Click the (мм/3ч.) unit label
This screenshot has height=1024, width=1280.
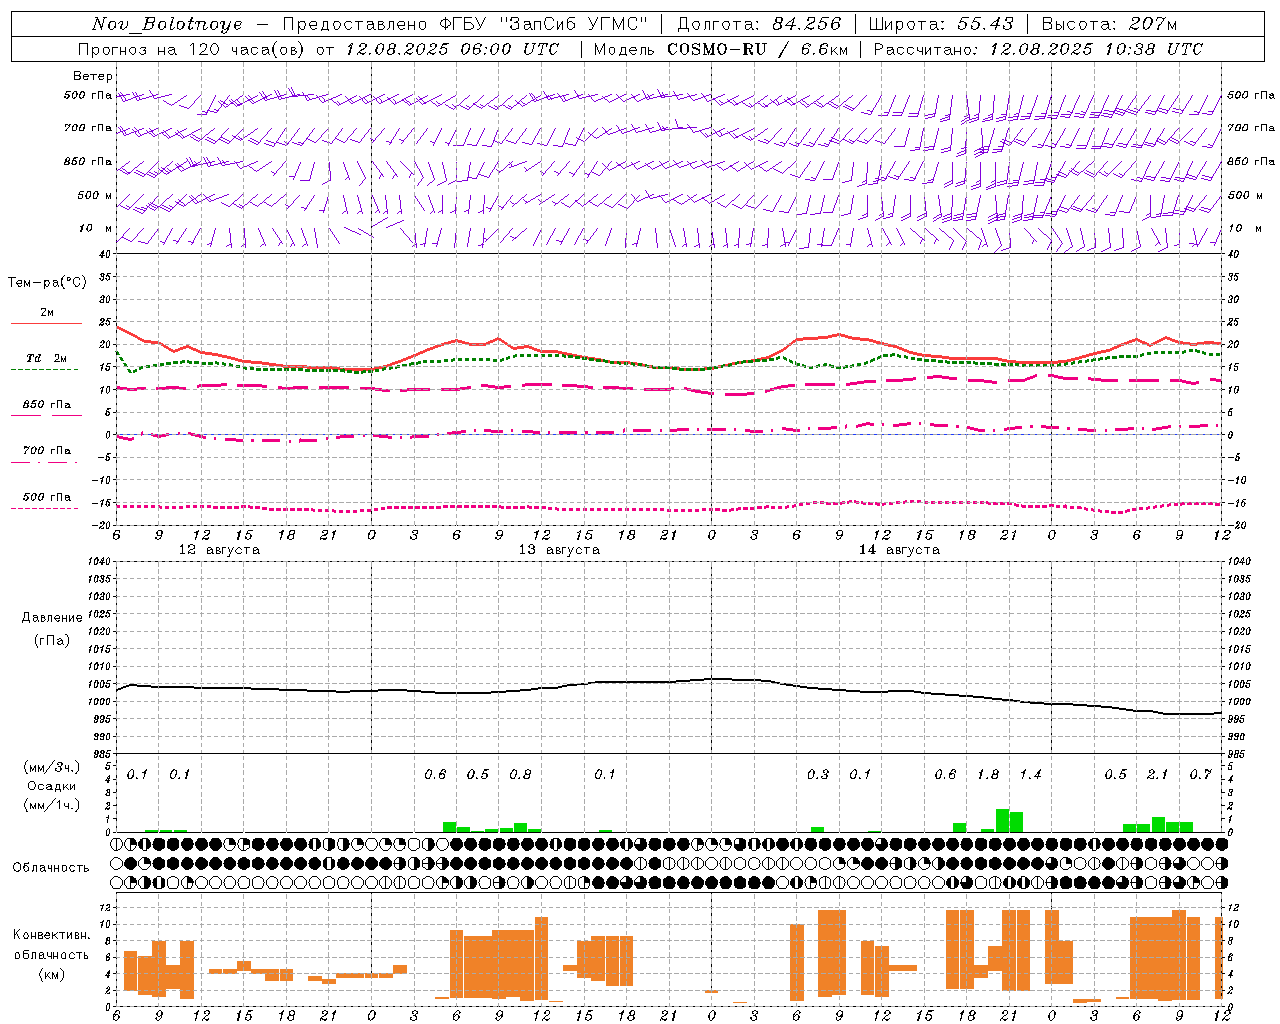click(x=52, y=768)
